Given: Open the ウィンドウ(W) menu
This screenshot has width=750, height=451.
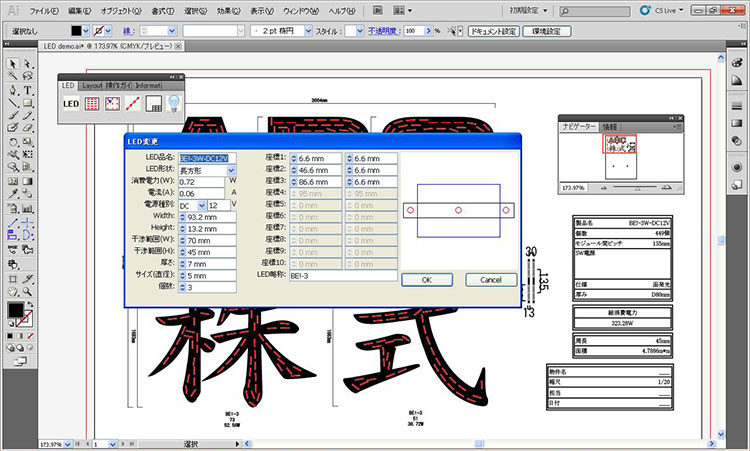Looking at the screenshot, I should pyautogui.click(x=301, y=11).
